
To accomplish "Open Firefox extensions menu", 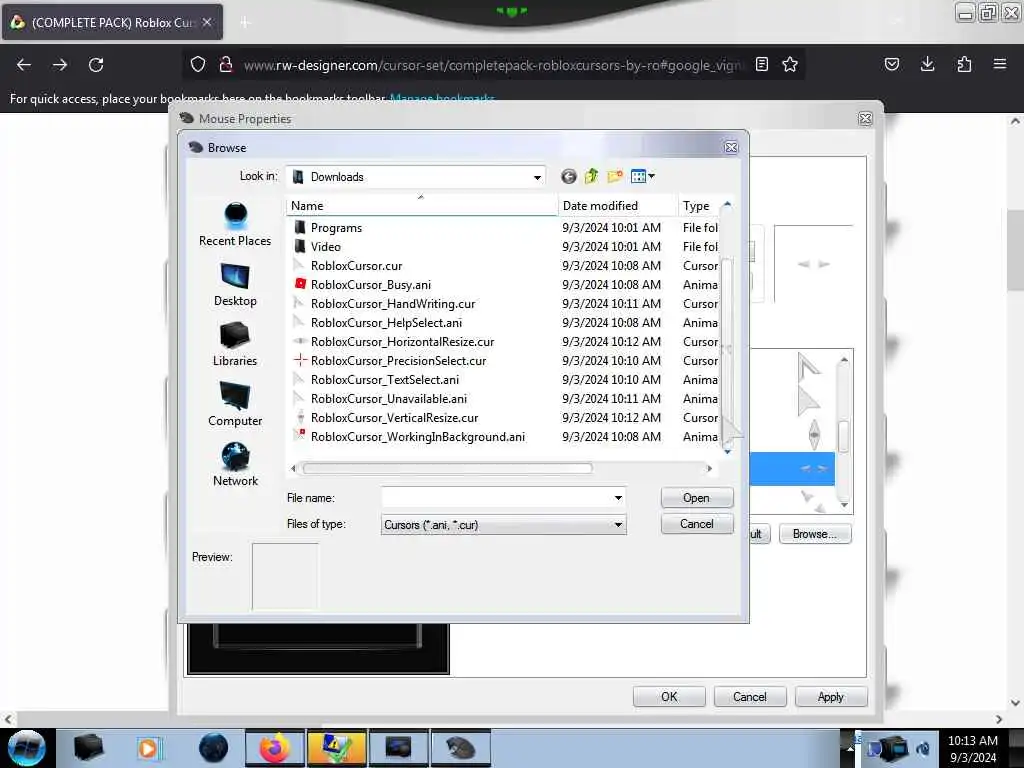I will click(x=964, y=64).
